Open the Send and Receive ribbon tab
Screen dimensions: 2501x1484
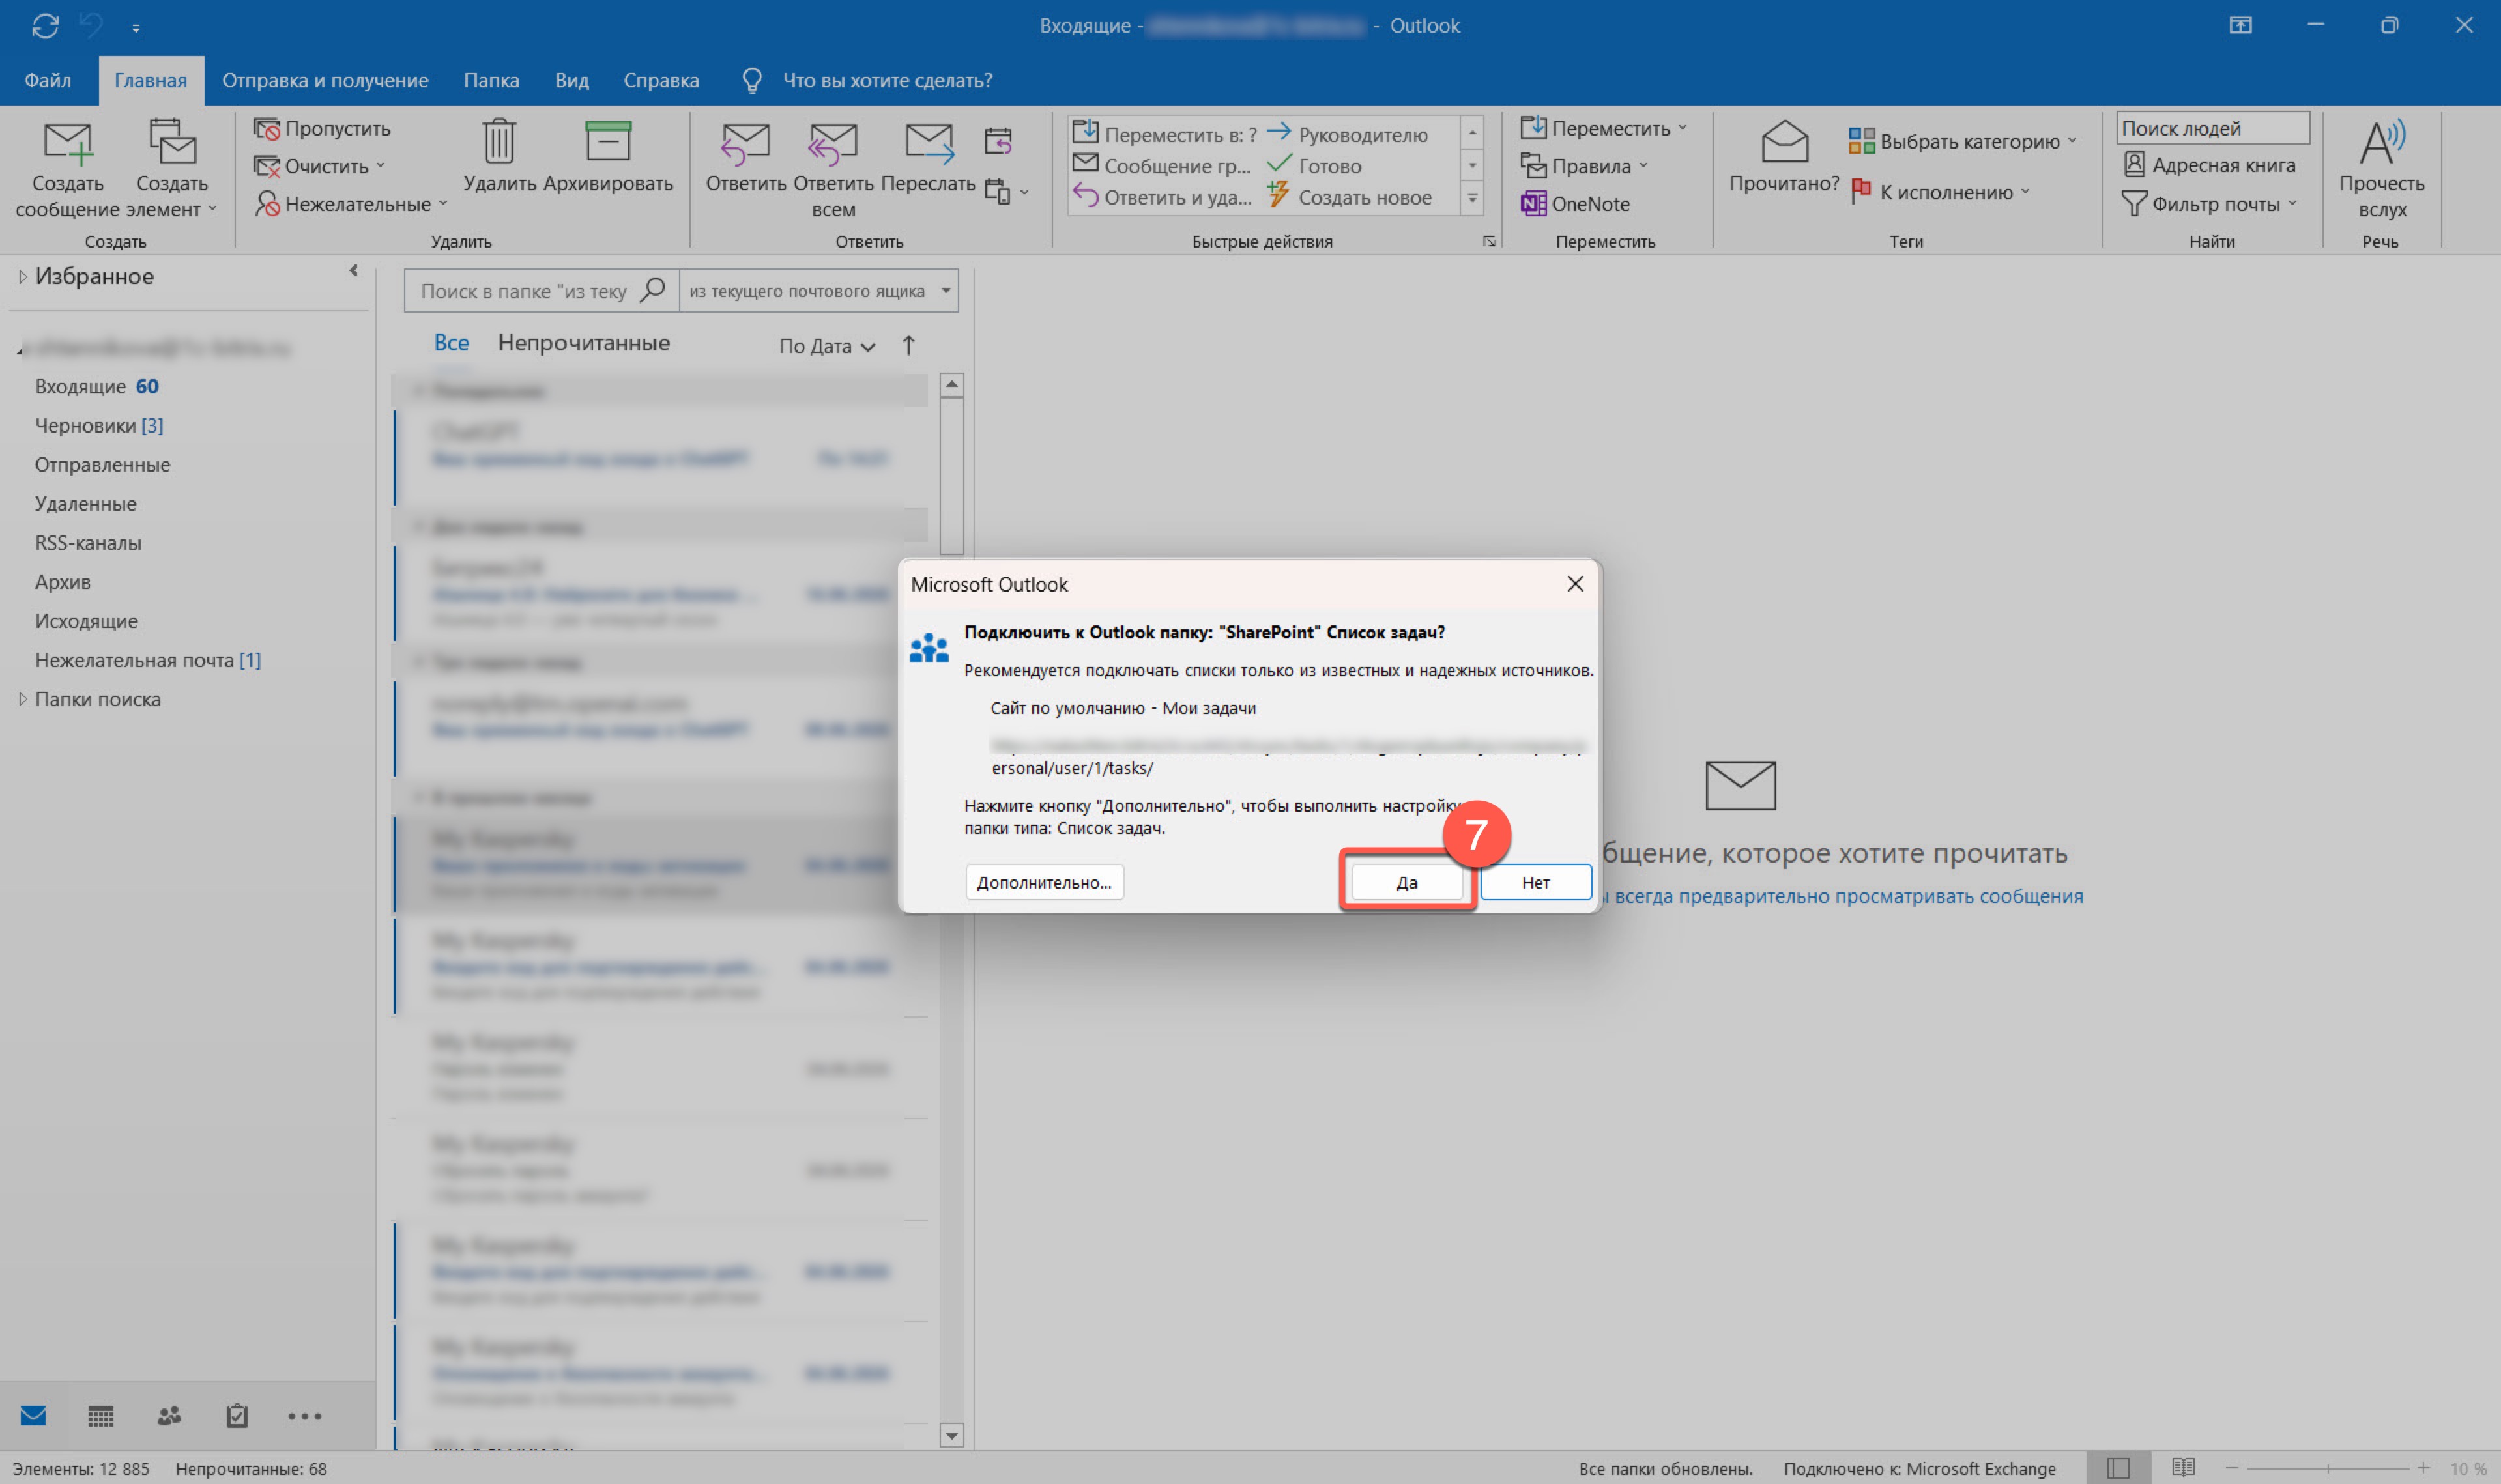[325, 80]
